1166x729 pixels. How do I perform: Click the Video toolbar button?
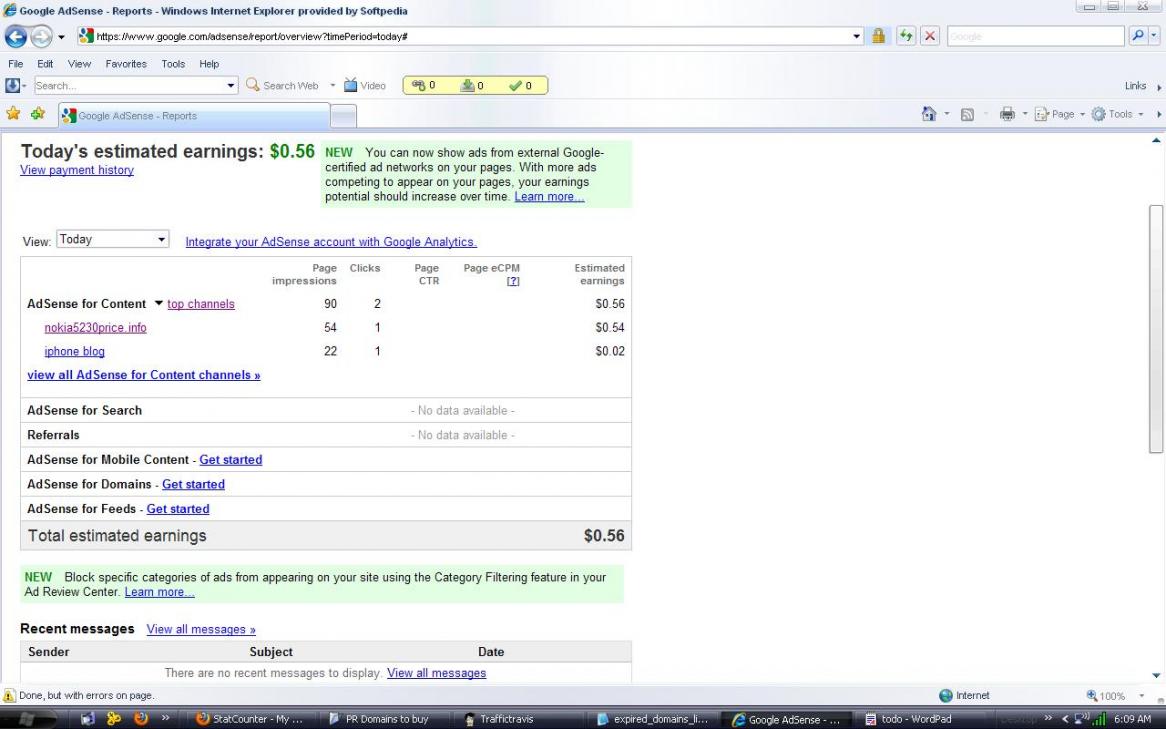pyautogui.click(x=364, y=86)
